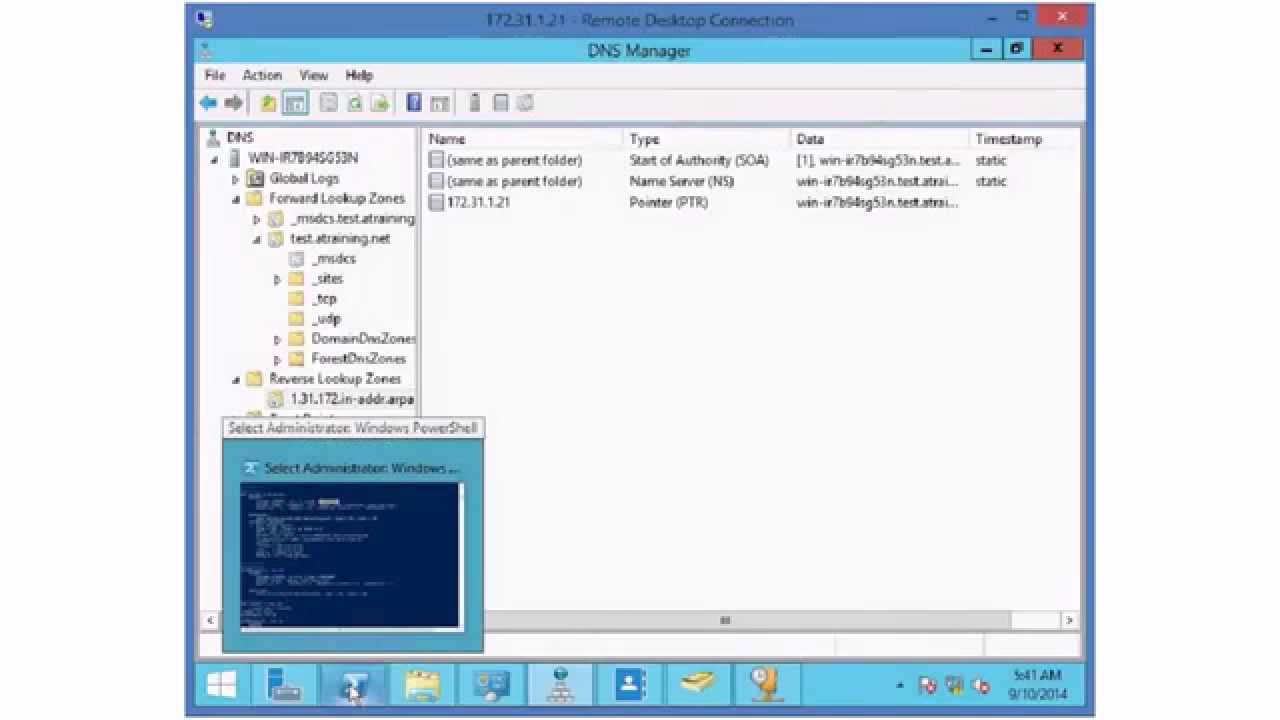Screen dimensions: 1280x720
Task: Click the Up one level folder icon
Action: pos(269,103)
